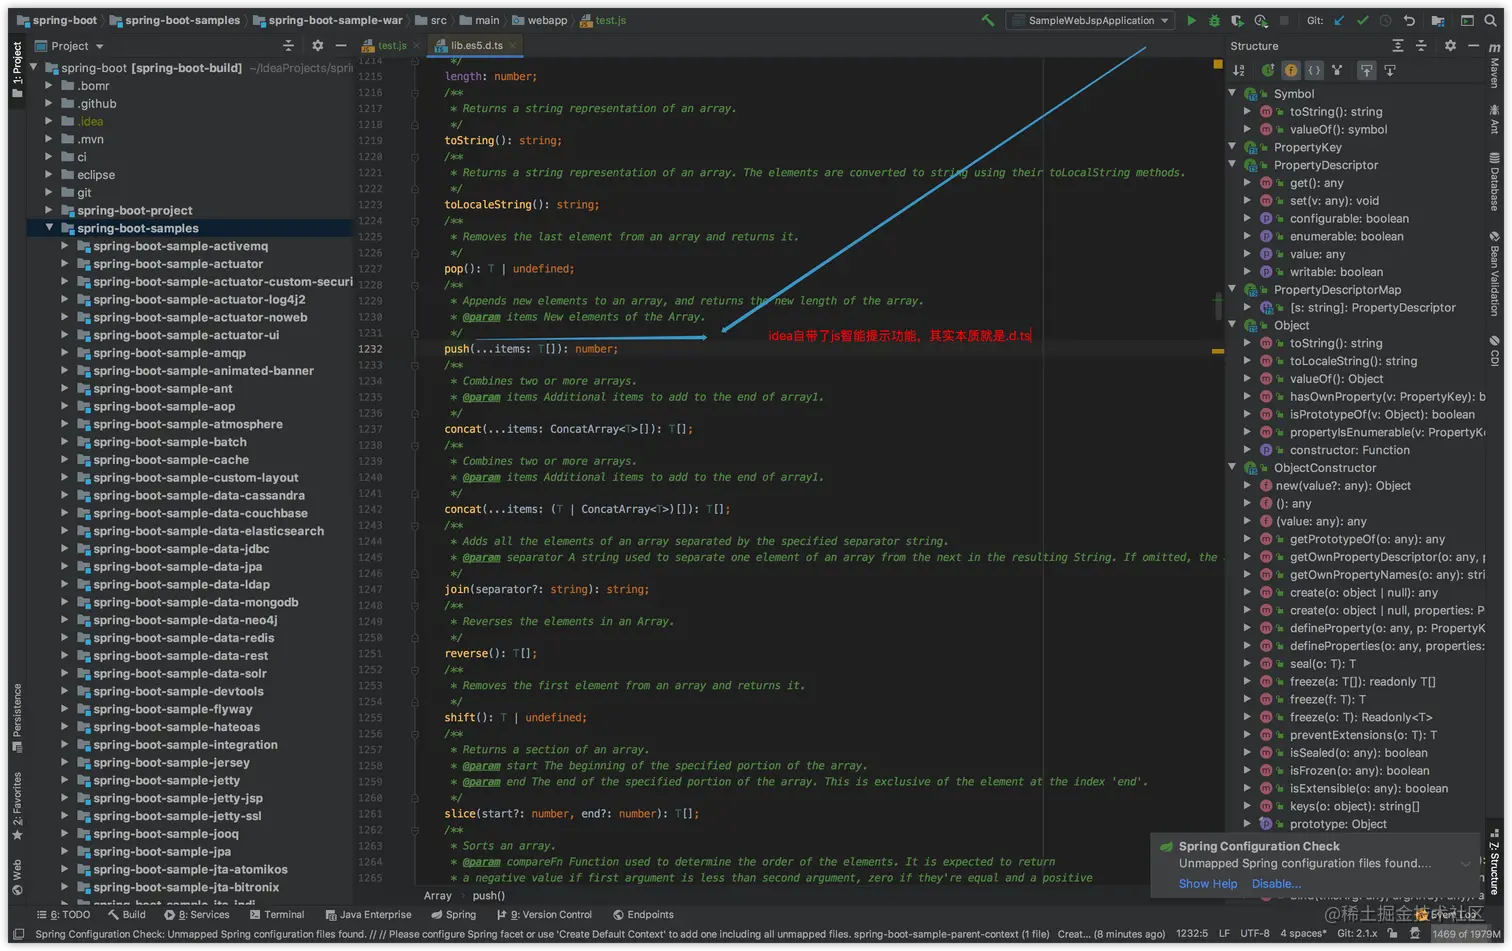Toggle sort alphabetically in Structure panel
Image resolution: width=1512 pixels, height=951 pixels.
pyautogui.click(x=1239, y=70)
